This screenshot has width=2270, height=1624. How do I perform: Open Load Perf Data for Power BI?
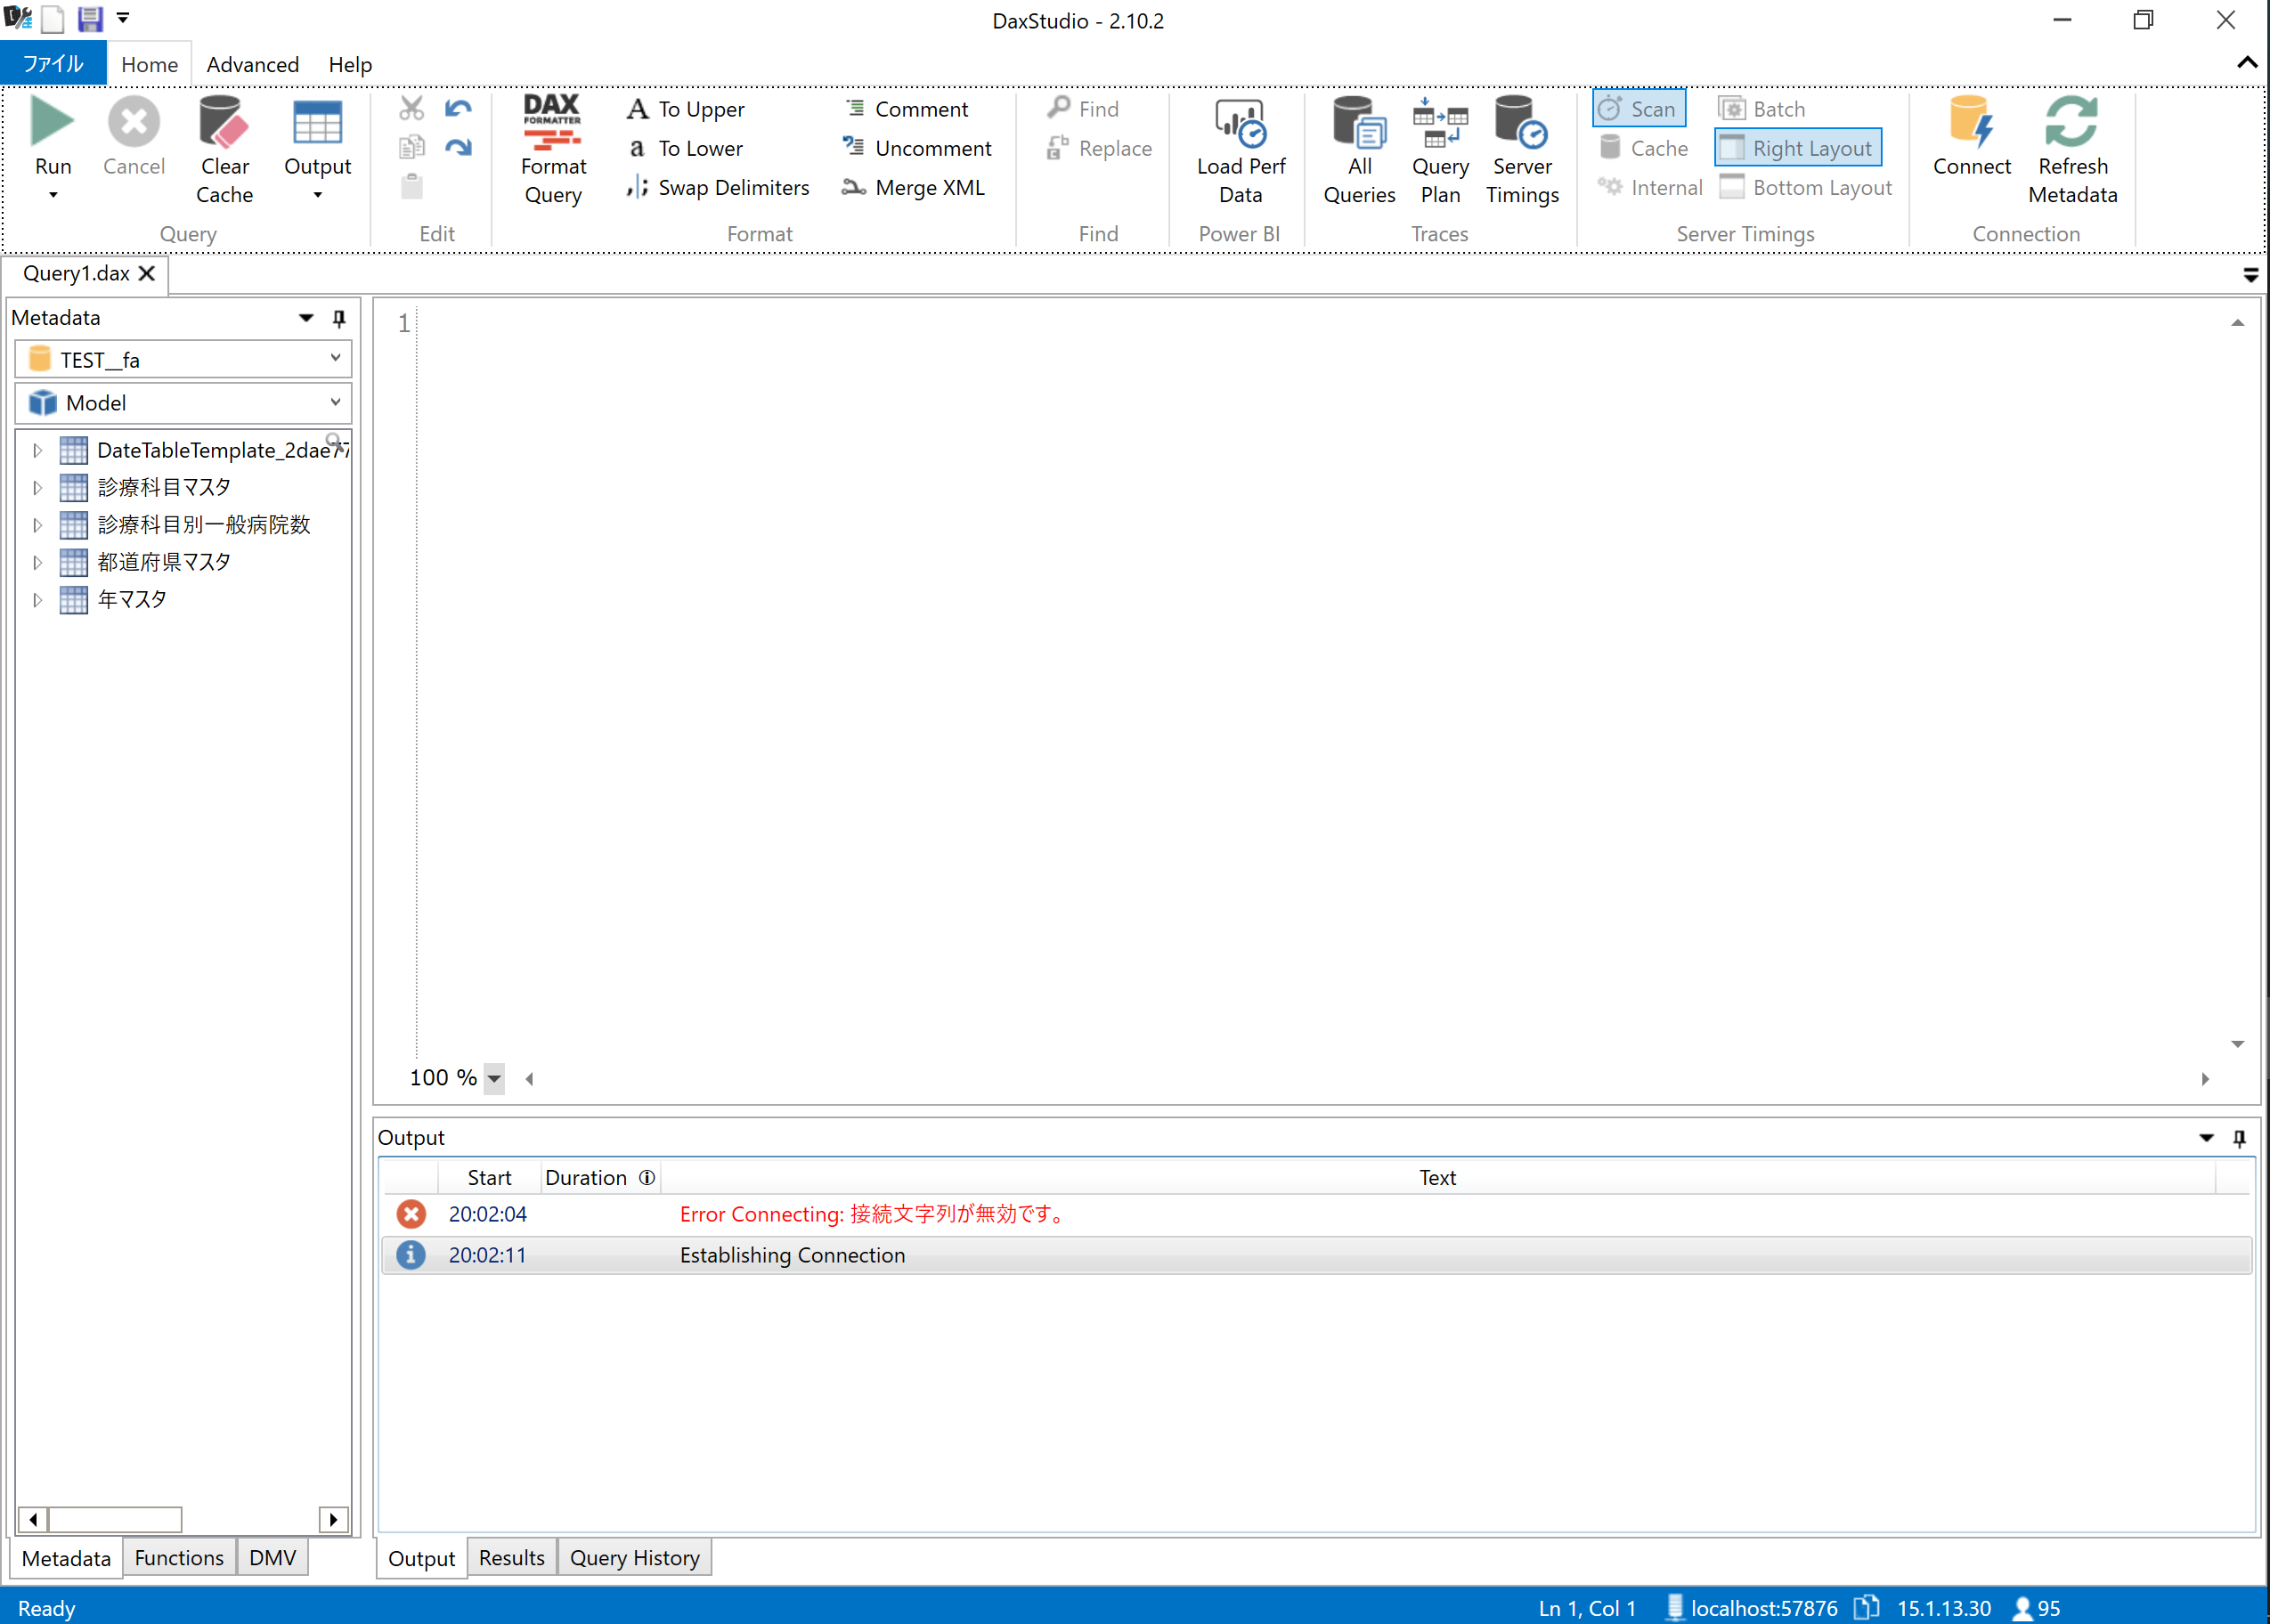[x=1239, y=148]
